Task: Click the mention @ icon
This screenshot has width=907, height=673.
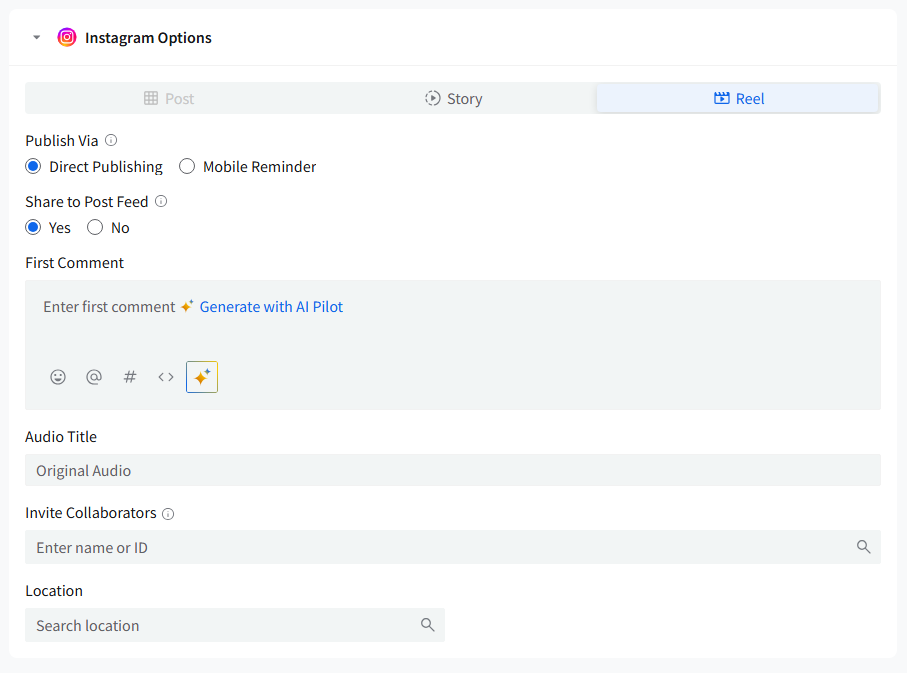Action: tap(94, 377)
